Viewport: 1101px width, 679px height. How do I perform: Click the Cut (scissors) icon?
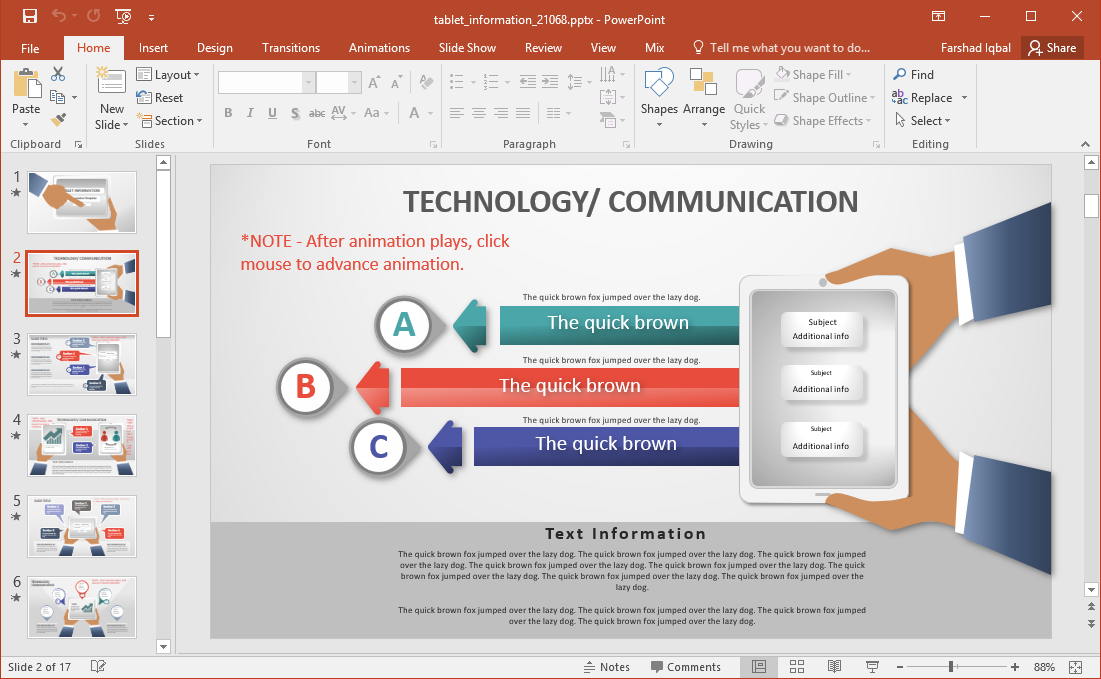pyautogui.click(x=57, y=74)
